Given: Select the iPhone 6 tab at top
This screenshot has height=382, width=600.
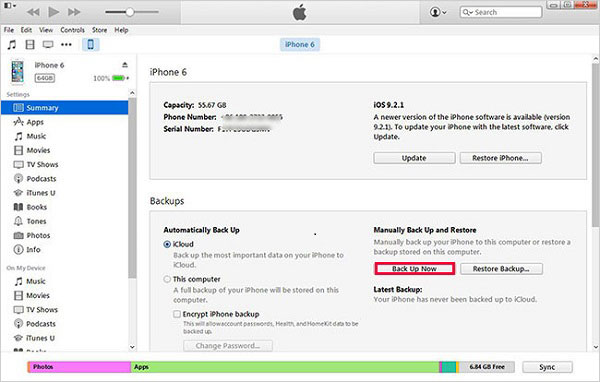Looking at the screenshot, I should click(x=300, y=44).
